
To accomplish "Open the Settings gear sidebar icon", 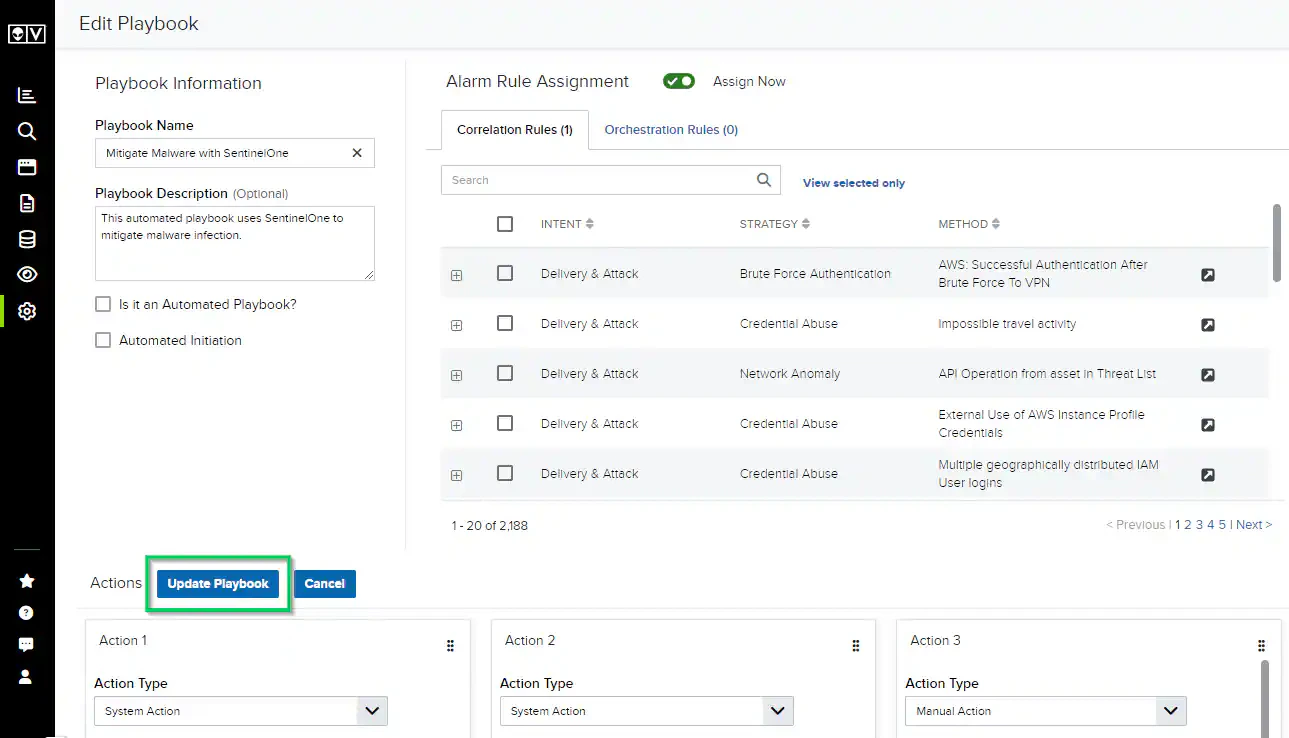I will [27, 311].
